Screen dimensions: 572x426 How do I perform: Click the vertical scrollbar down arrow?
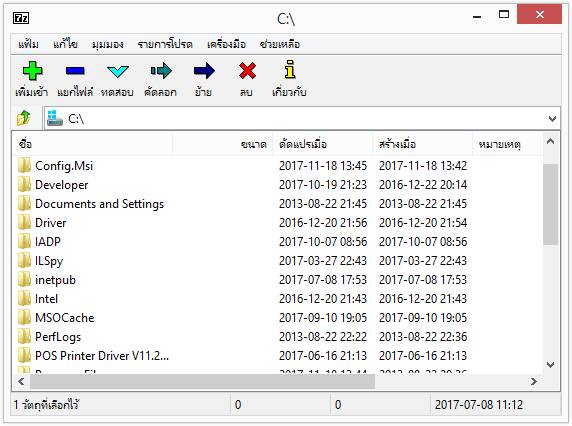click(550, 364)
